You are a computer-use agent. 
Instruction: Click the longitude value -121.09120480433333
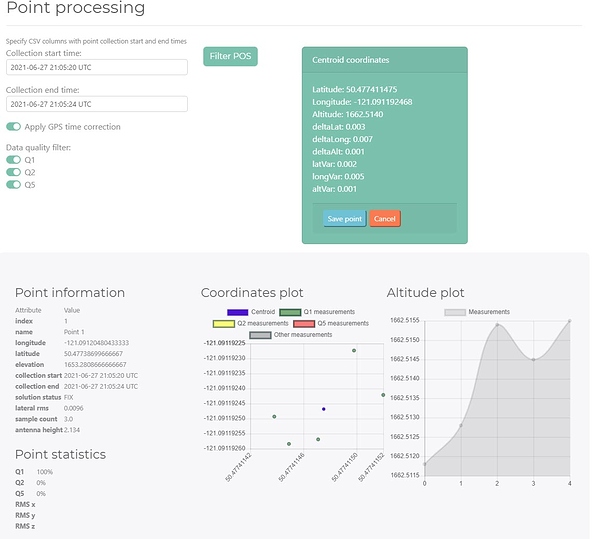[x=96, y=343]
